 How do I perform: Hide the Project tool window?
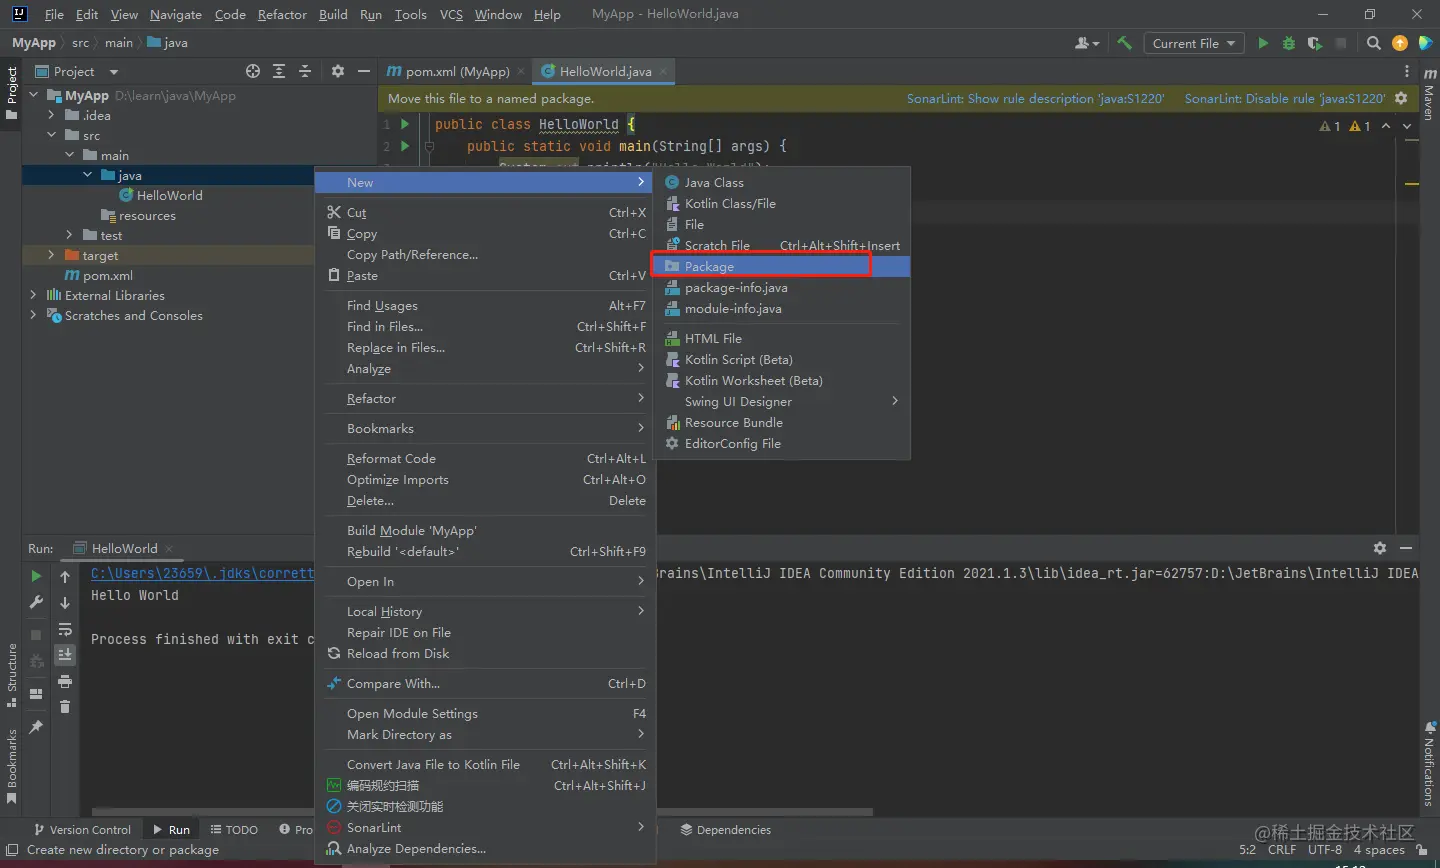[364, 71]
